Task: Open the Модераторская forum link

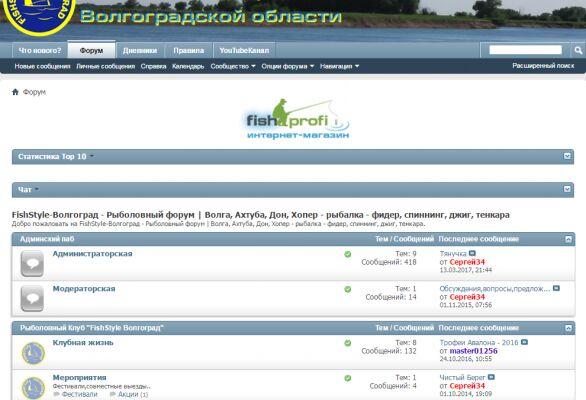Action: click(x=84, y=289)
